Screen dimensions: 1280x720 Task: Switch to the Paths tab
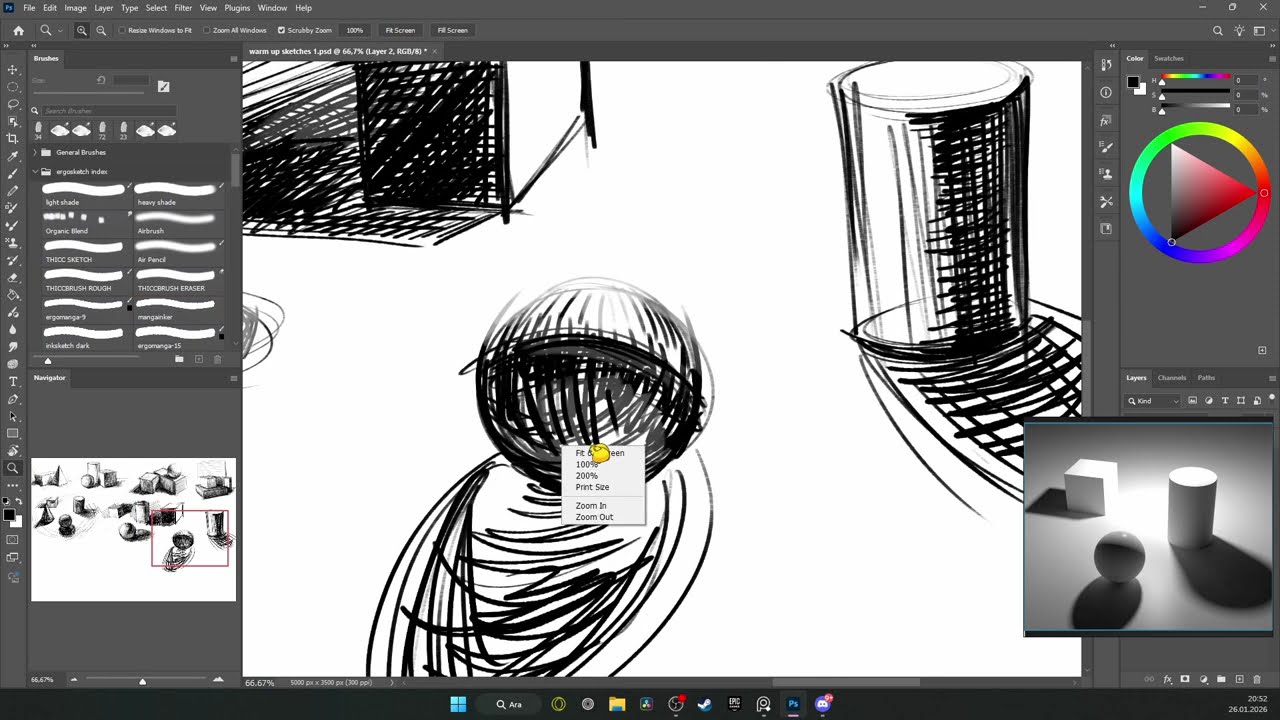(x=1206, y=378)
